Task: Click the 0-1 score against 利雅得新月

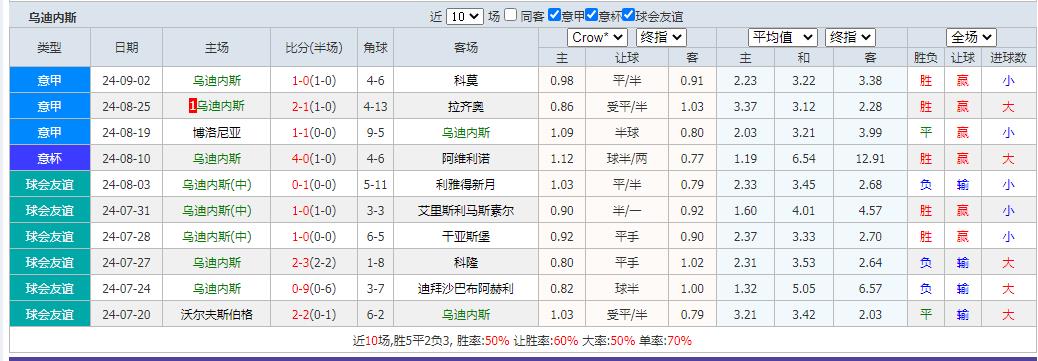Action: 301,185
